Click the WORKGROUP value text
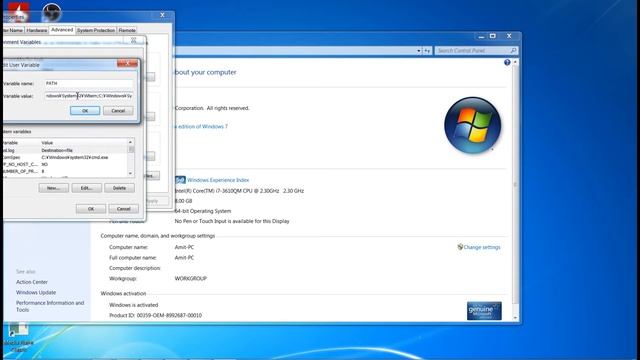This screenshot has height=360, width=640. (x=191, y=278)
